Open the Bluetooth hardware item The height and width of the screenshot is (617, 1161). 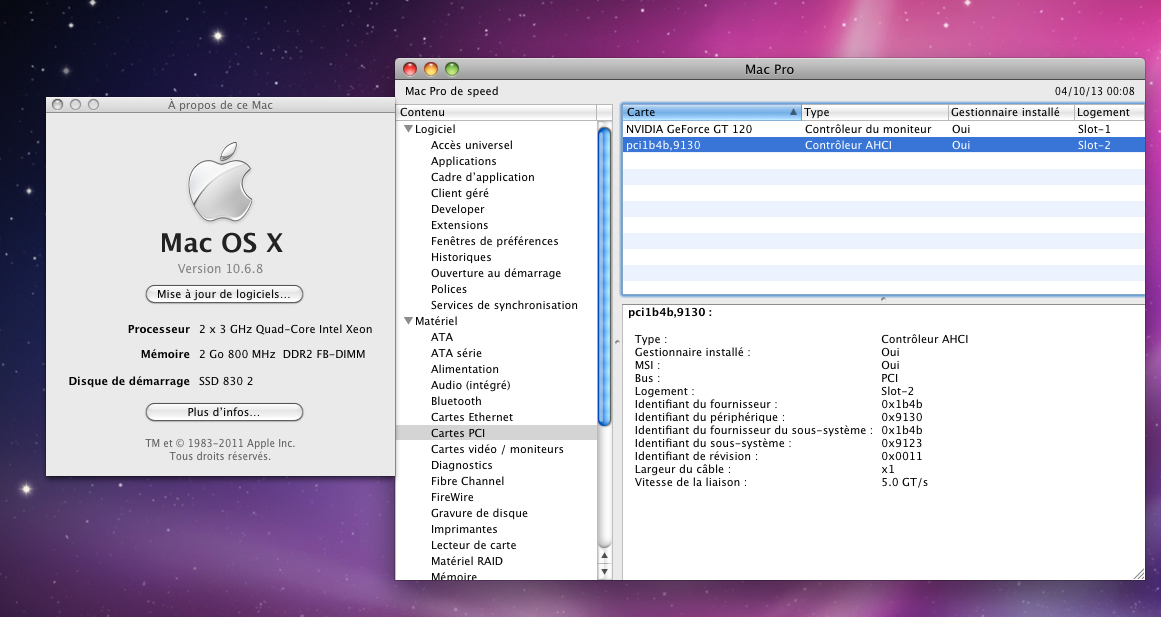tap(456, 401)
